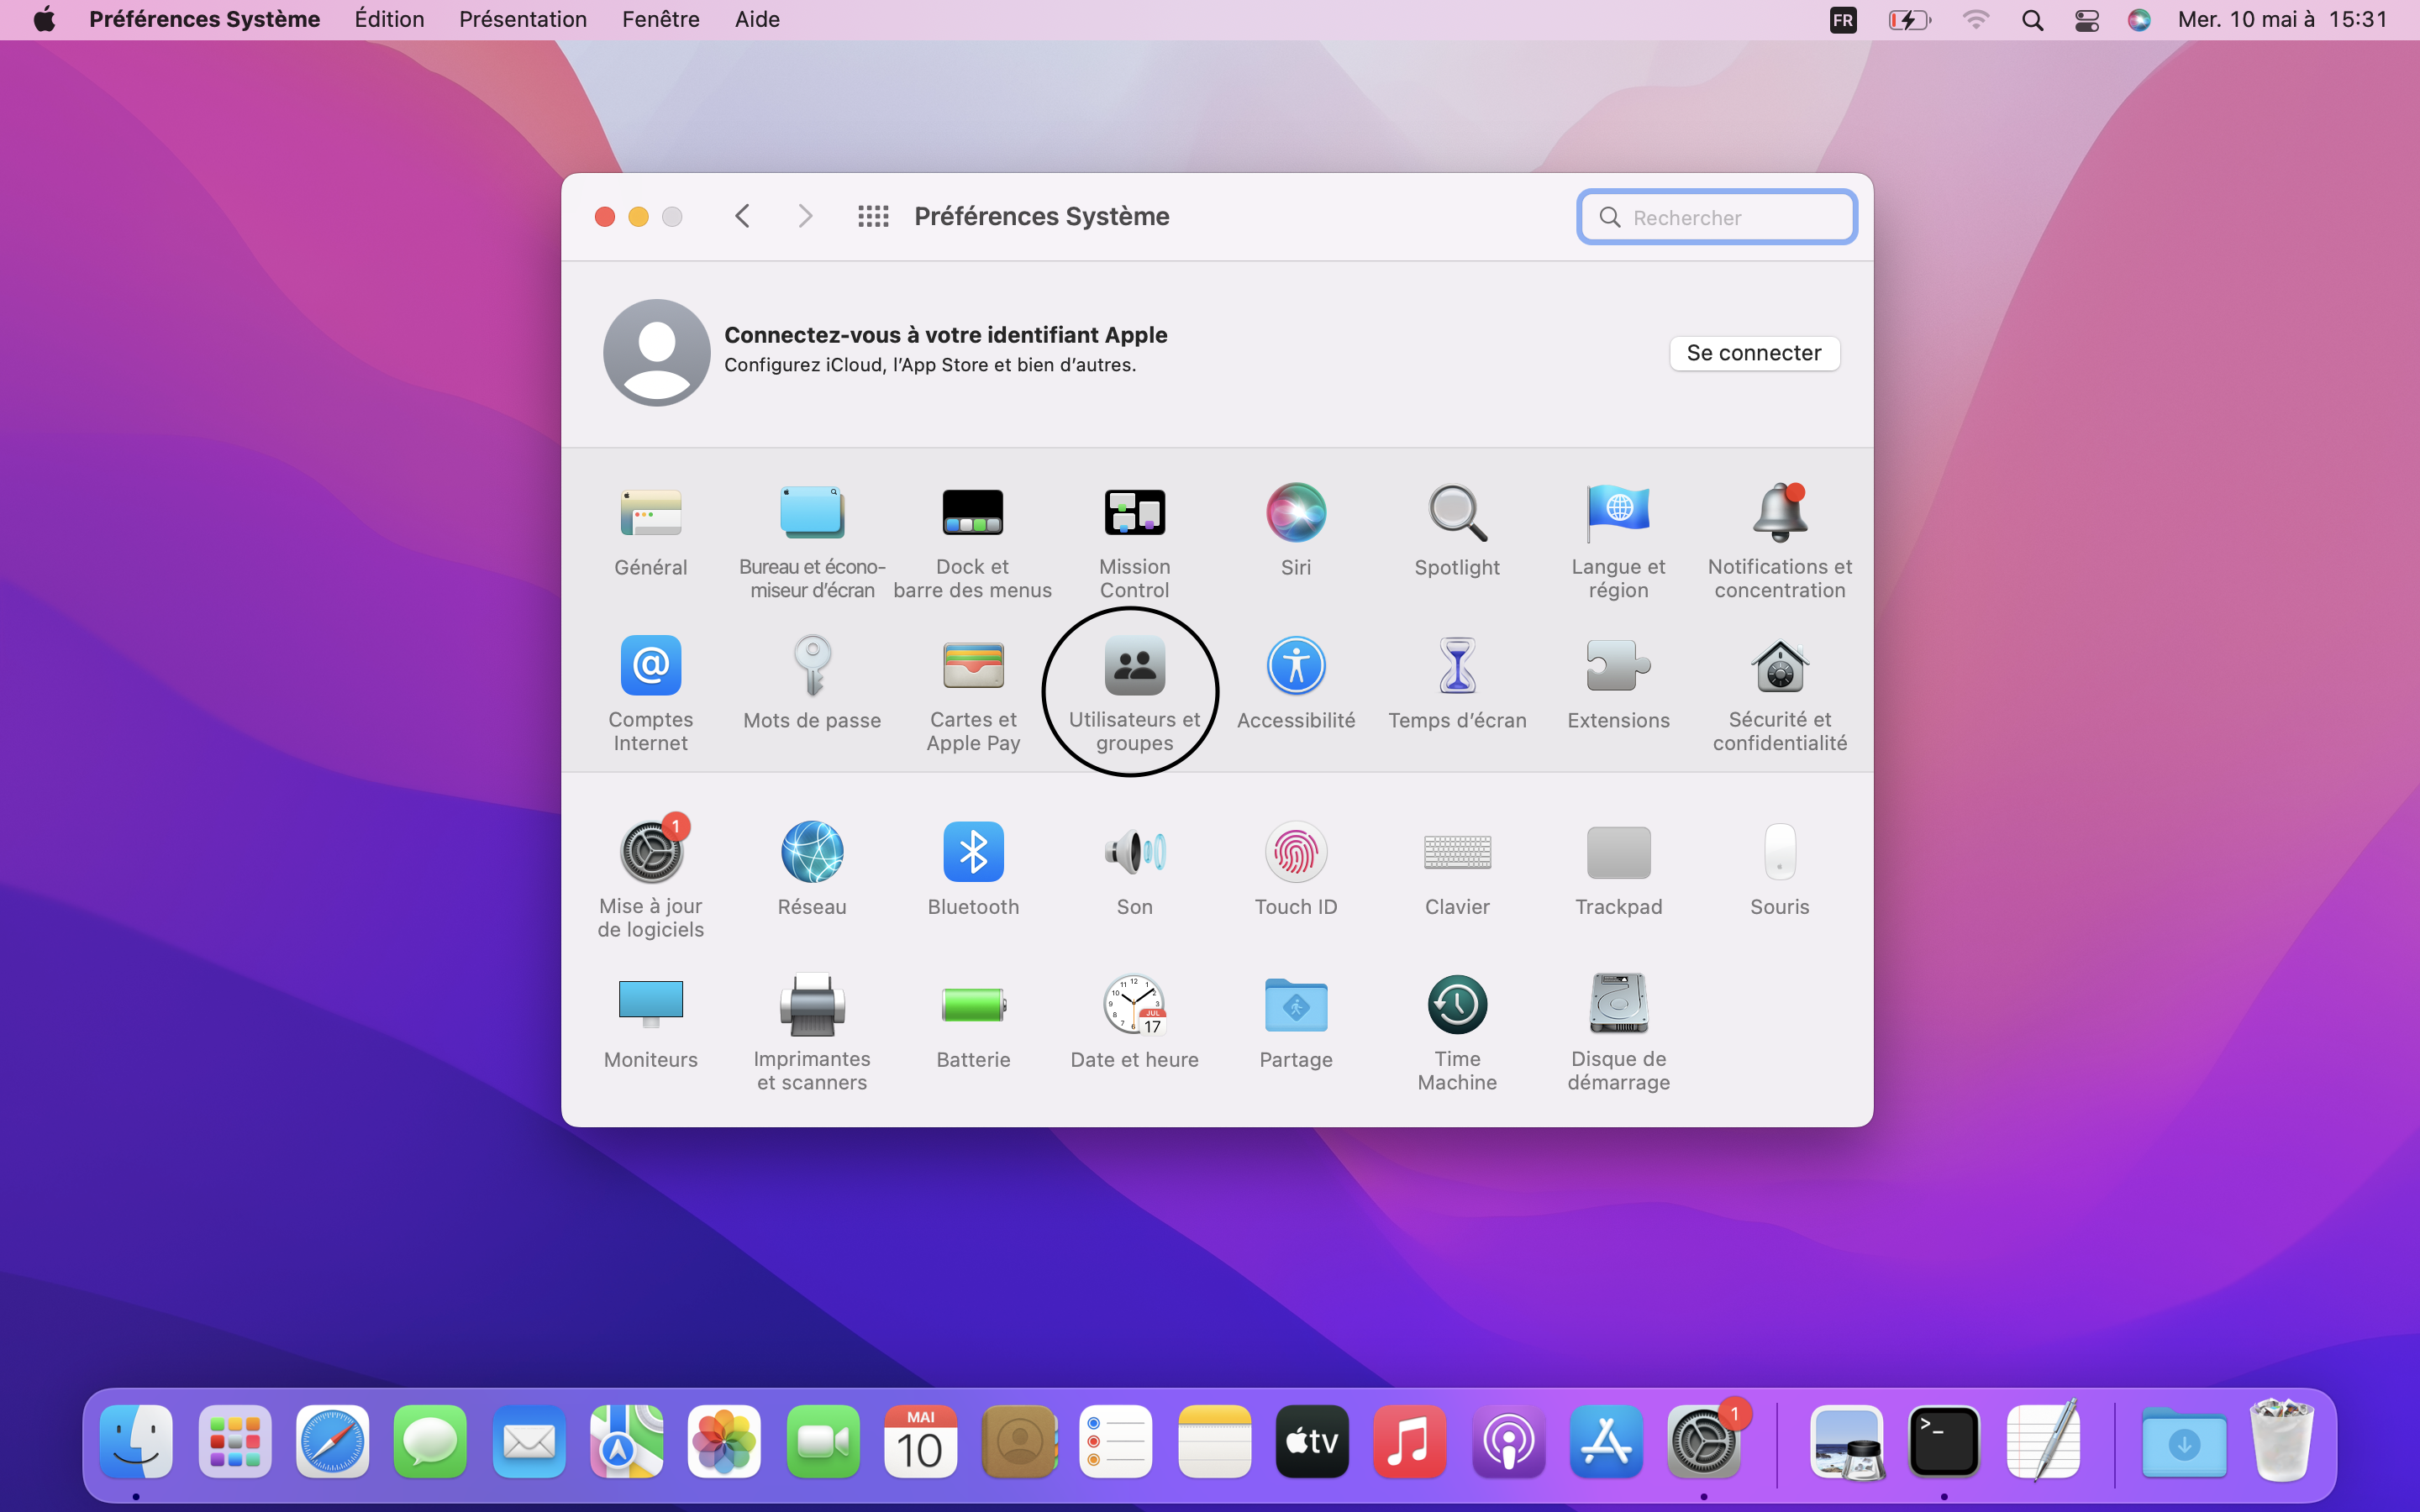This screenshot has height=1512, width=2420.
Task: Open Date et heure preferences
Action: click(1134, 1023)
